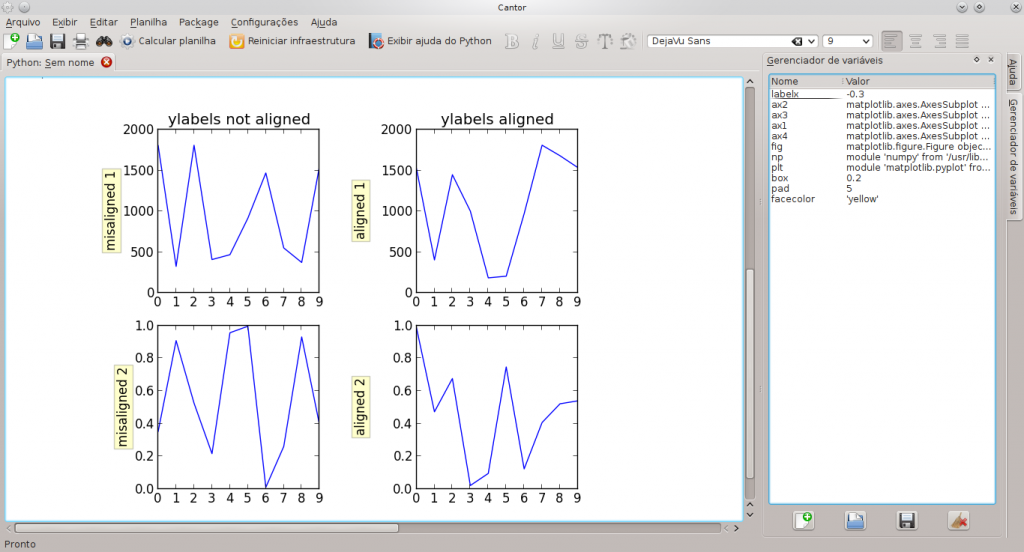The height and width of the screenshot is (552, 1024).
Task: Open the Planilha menu
Action: coord(148,22)
